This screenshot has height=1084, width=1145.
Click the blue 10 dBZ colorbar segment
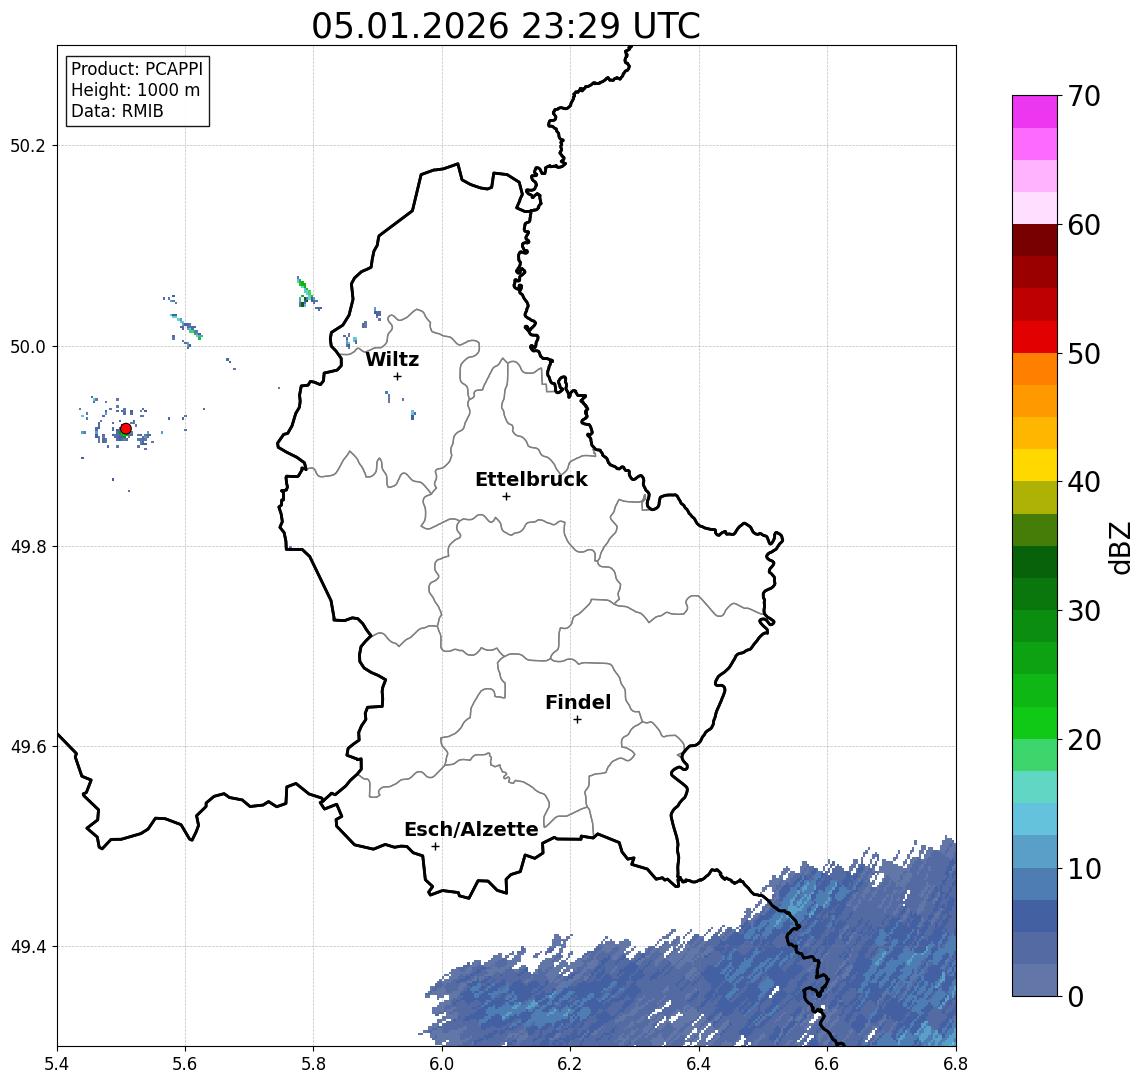[x=1035, y=852]
